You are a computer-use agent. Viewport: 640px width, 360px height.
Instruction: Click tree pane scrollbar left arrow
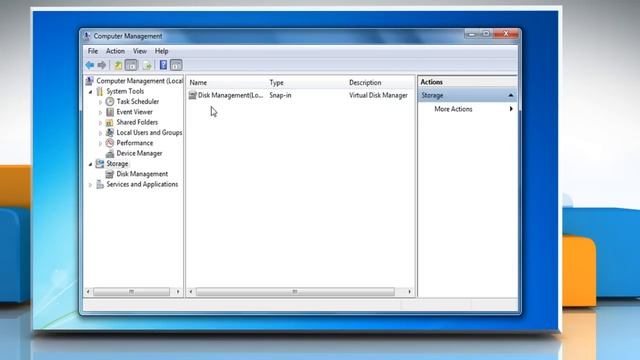[88, 291]
